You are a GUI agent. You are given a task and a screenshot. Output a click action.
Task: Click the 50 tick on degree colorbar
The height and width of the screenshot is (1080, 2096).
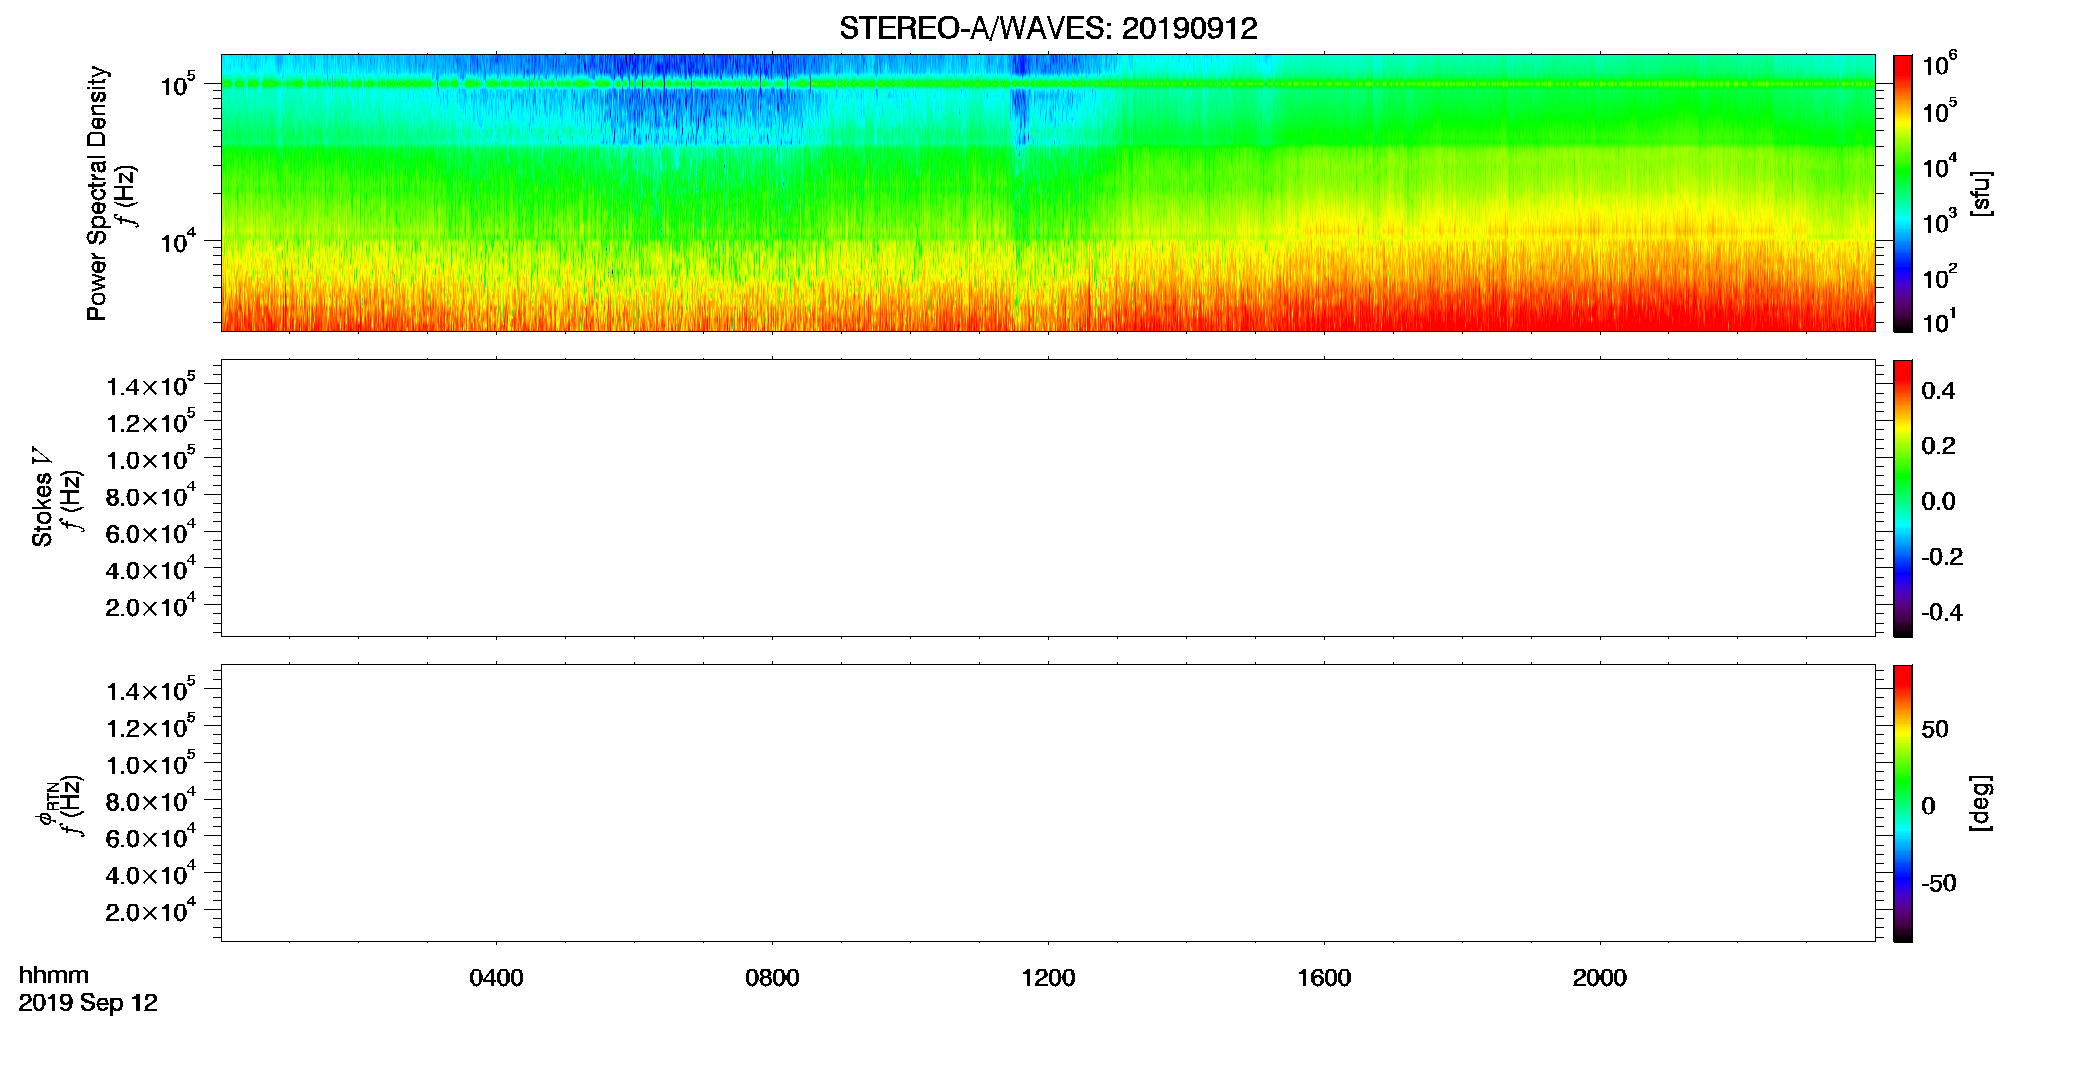point(1935,729)
